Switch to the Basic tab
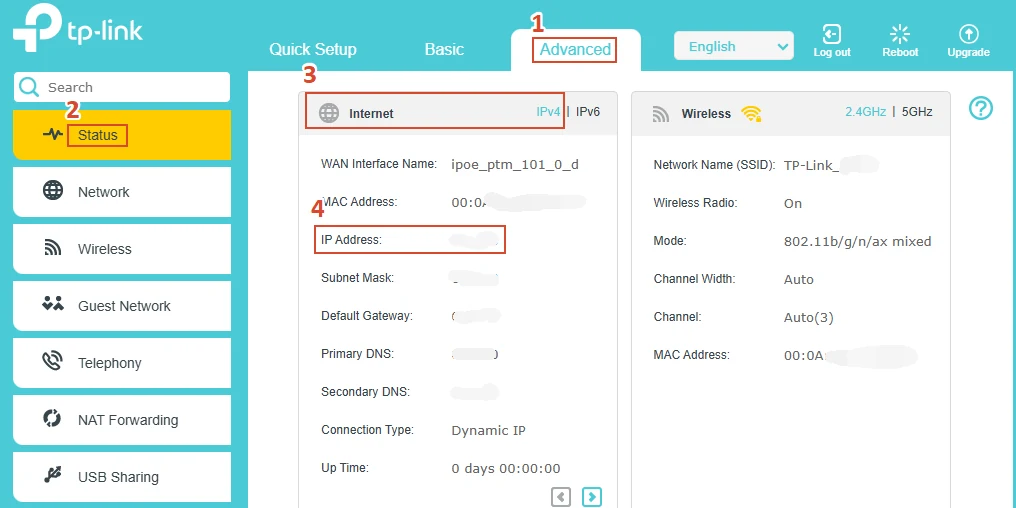The height and width of the screenshot is (508, 1016). pos(444,49)
